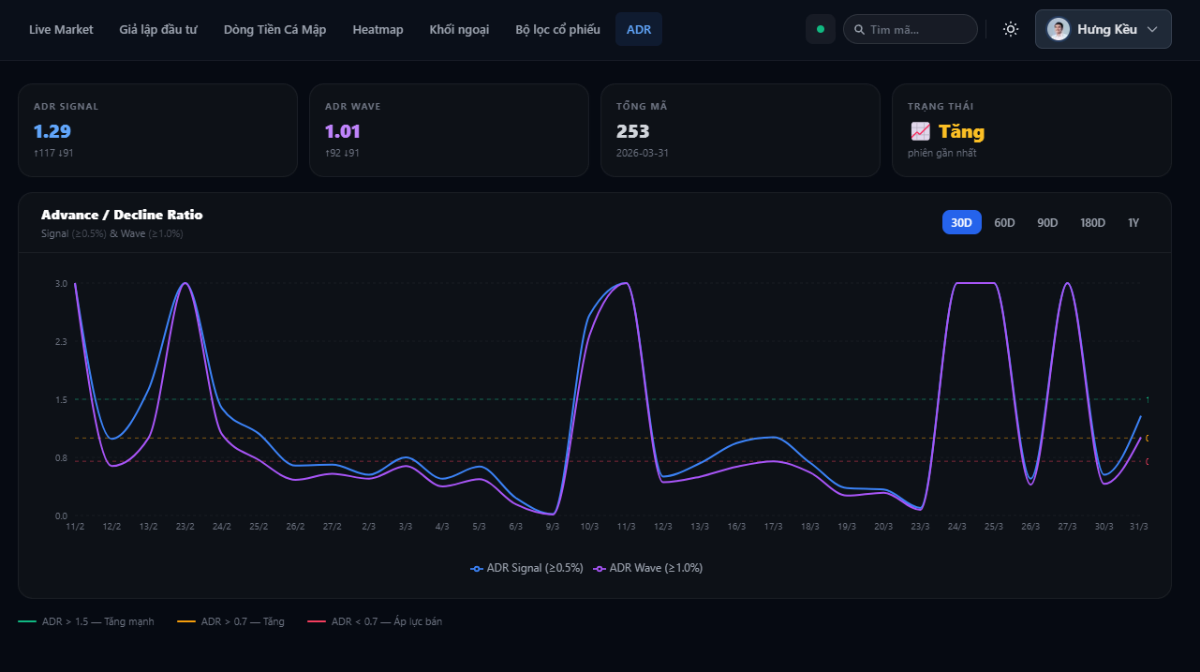Viewport: 1200px width, 672px height.
Task: Click the Tăng mạnh legend label
Action: tap(130, 621)
